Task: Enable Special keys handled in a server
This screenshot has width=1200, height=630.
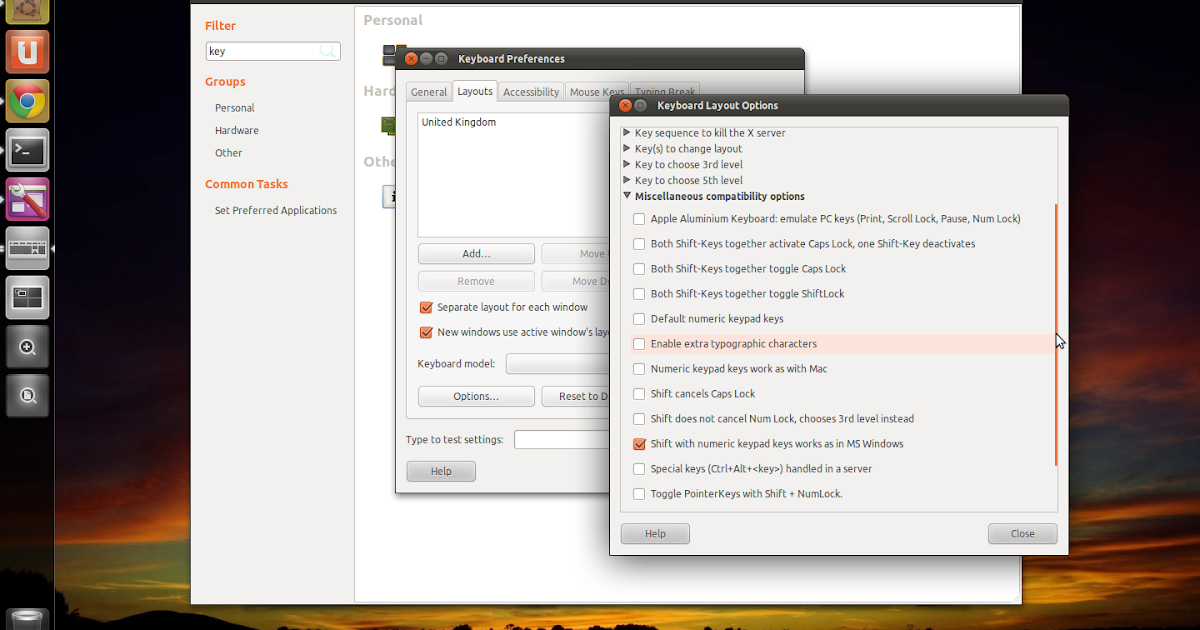Action: point(639,469)
